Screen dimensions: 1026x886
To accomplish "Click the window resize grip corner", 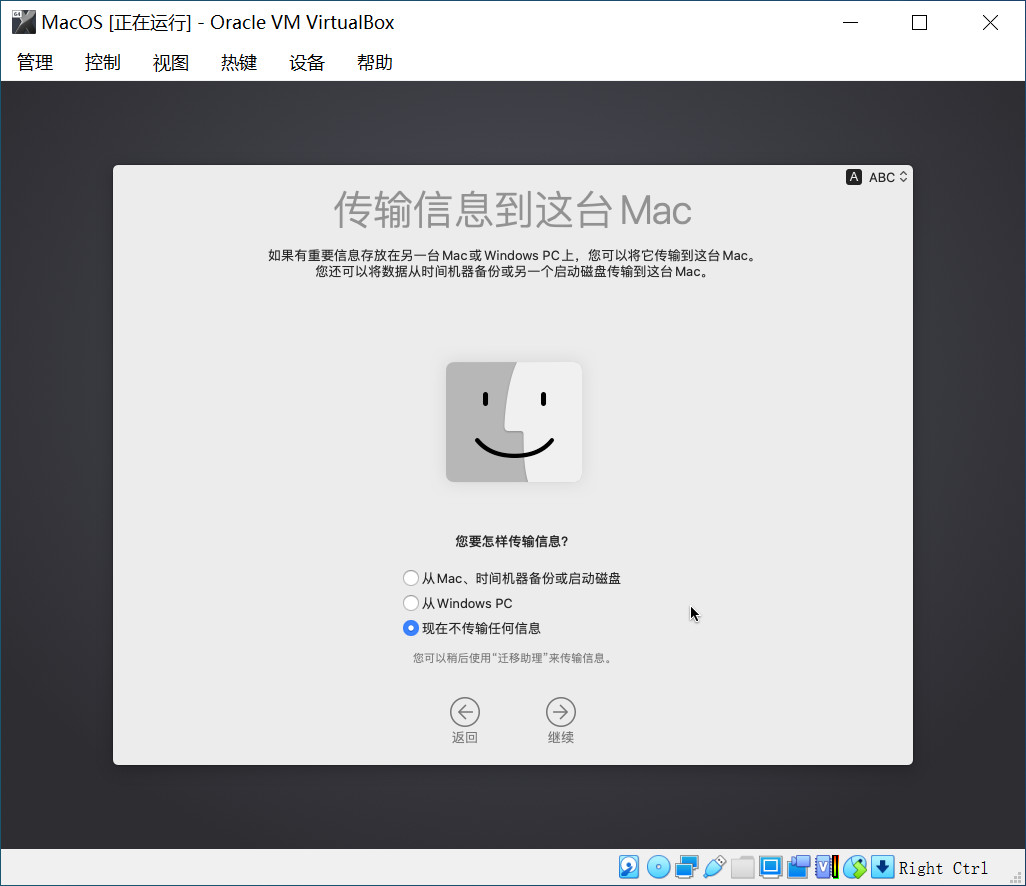I will pos(1016,876).
